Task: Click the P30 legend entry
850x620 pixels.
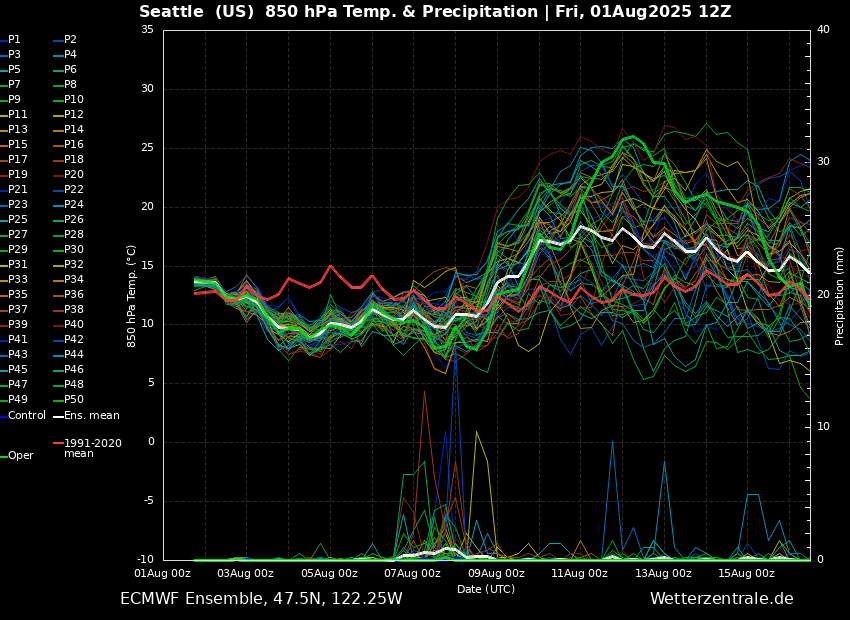Action: pyautogui.click(x=74, y=250)
